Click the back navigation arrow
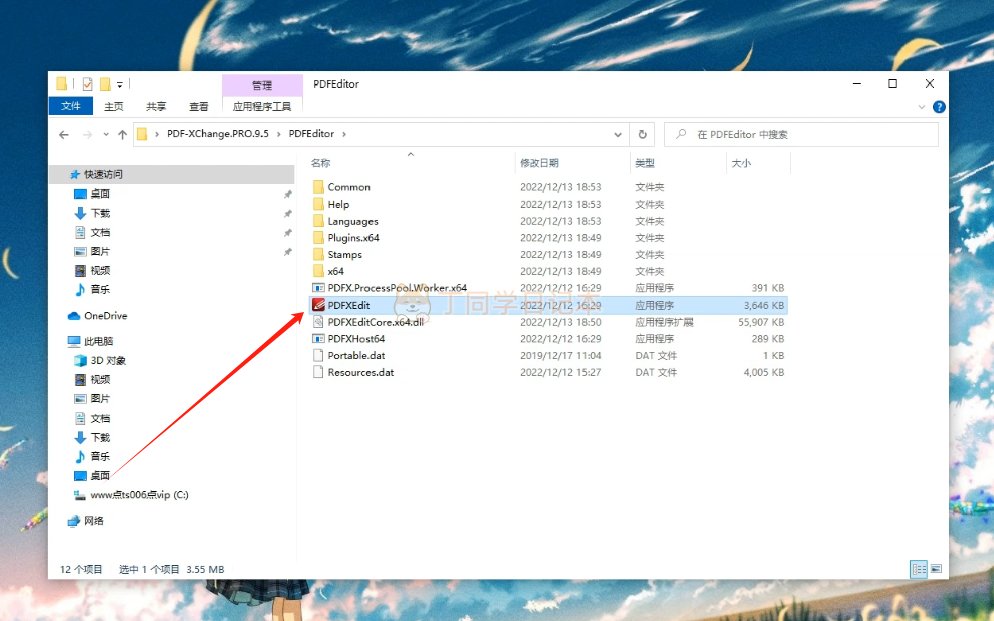Viewport: 994px width, 621px height. [x=64, y=134]
